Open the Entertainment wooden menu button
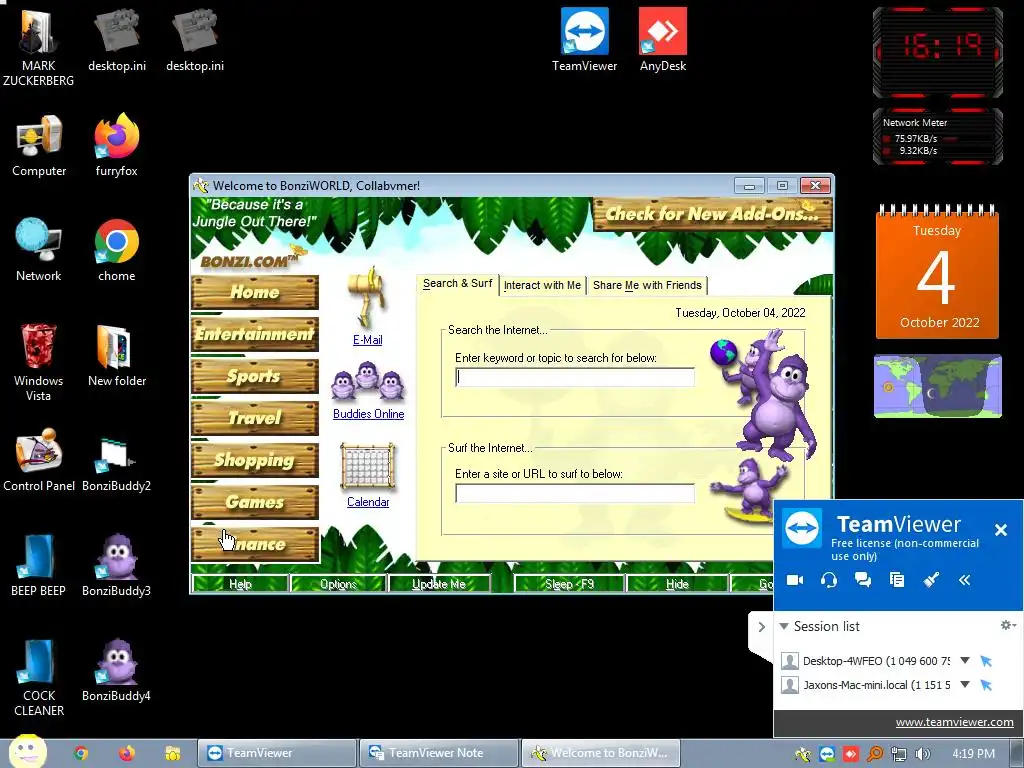 click(x=255, y=334)
